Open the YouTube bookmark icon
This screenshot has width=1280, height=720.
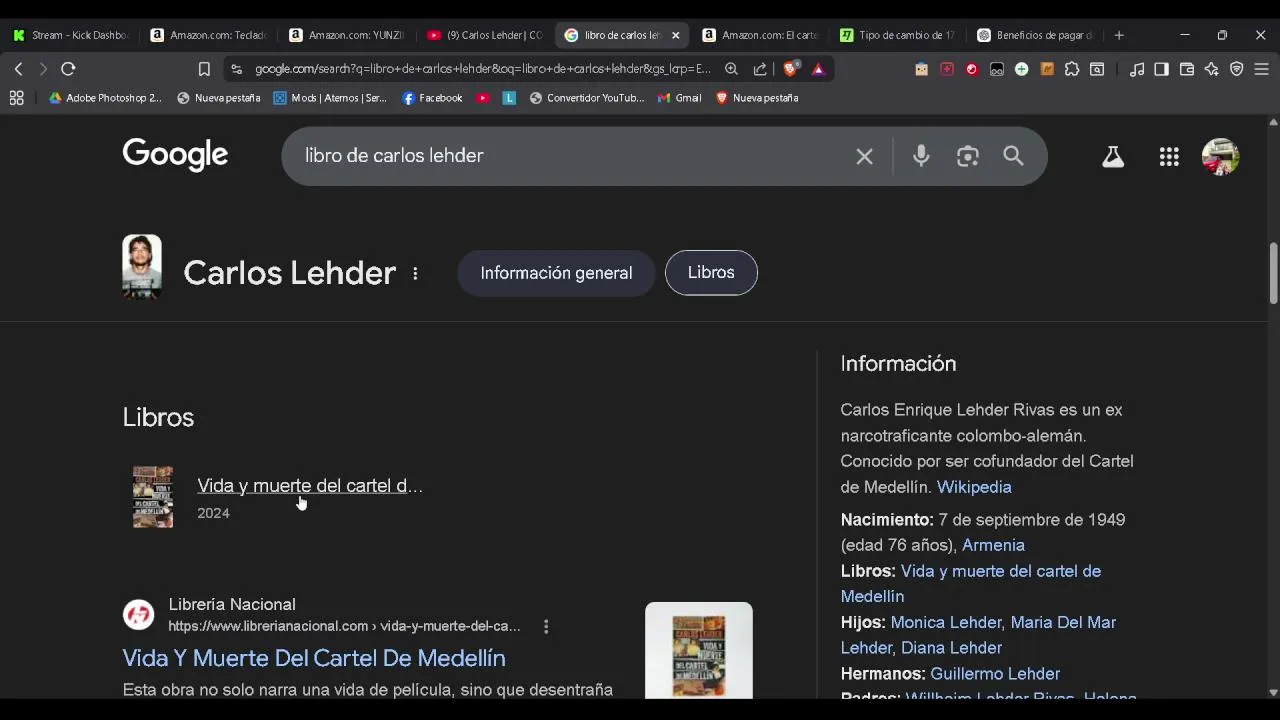(x=483, y=98)
